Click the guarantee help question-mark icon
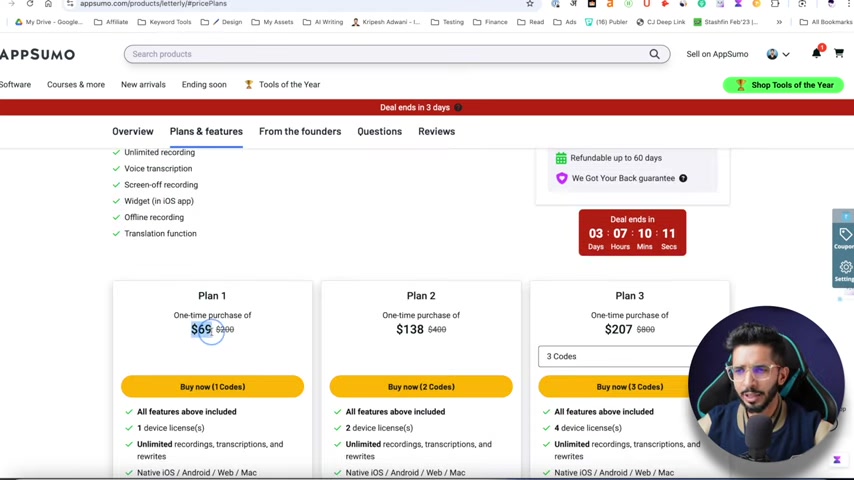 tap(683, 178)
